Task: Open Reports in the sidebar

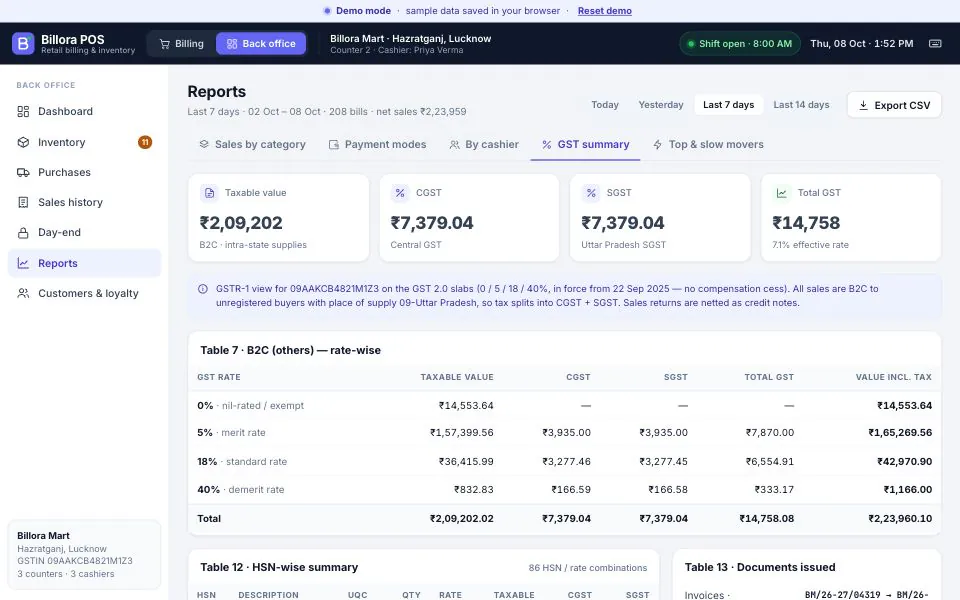Action: coord(84,263)
